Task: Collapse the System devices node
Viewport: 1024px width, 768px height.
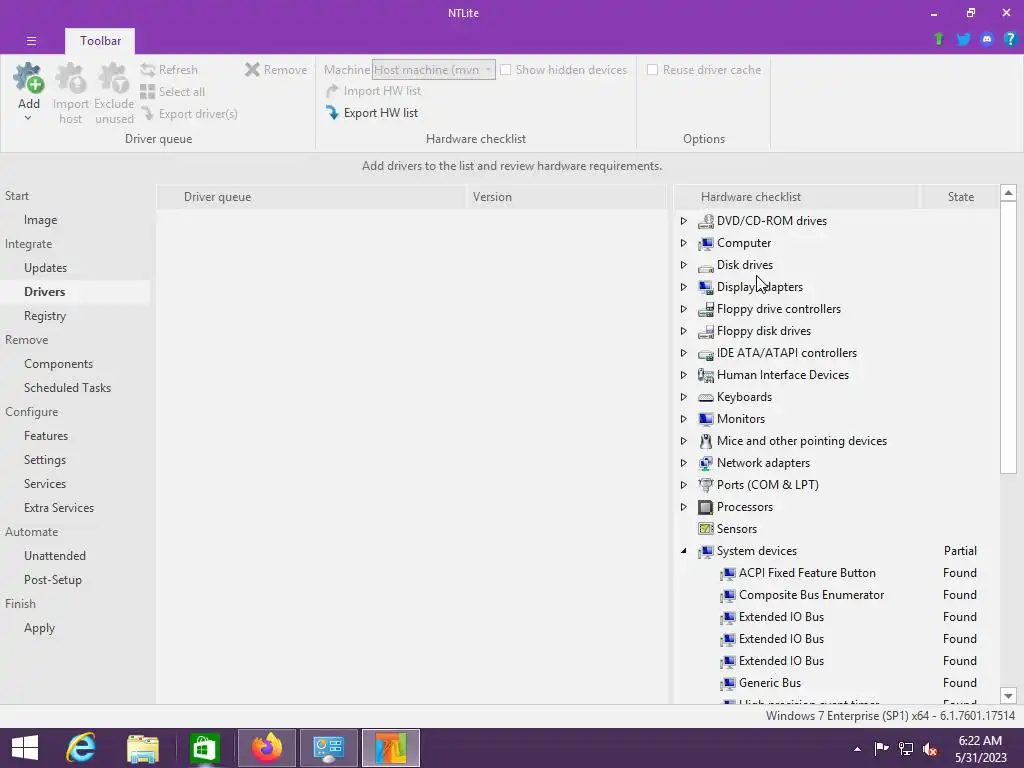Action: [x=683, y=551]
